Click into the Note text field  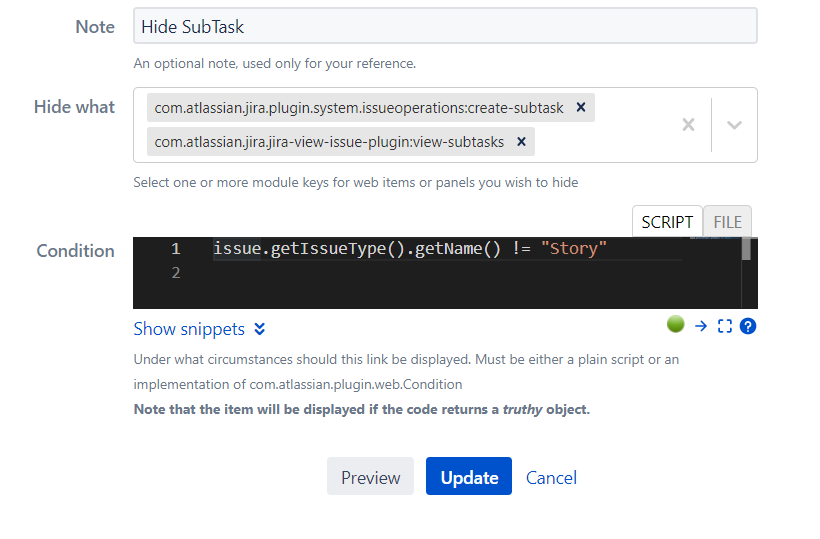click(445, 27)
